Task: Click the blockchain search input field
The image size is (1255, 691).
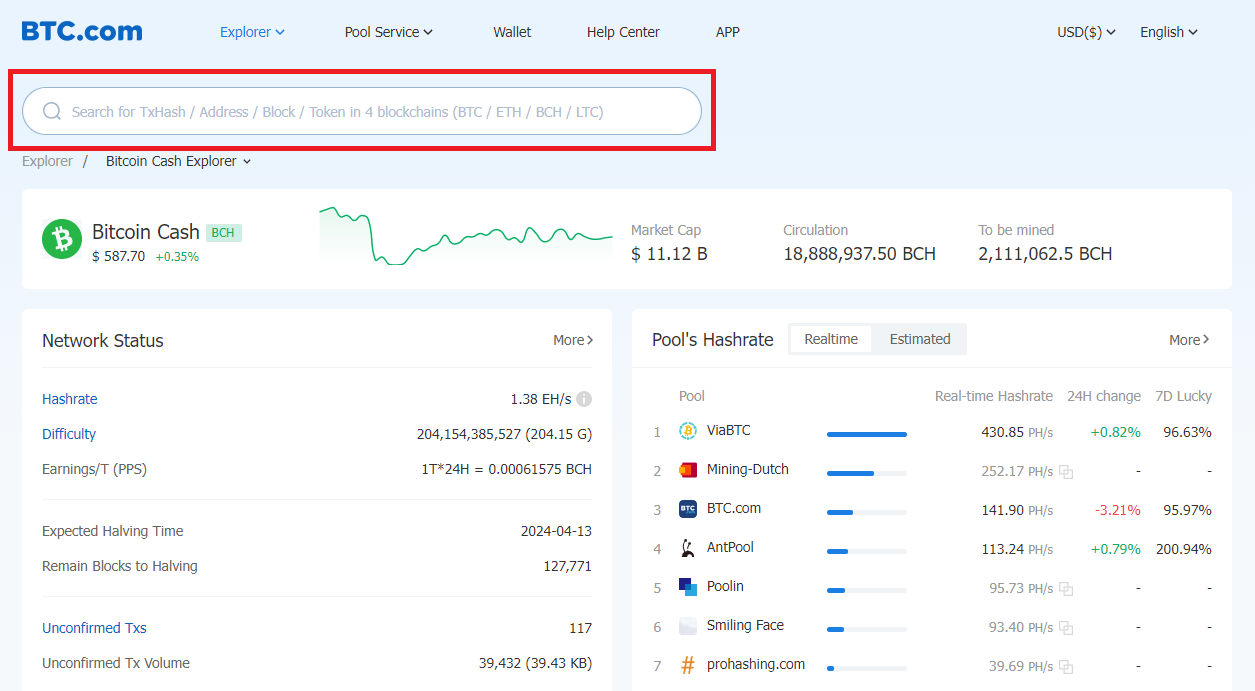Action: click(x=380, y=112)
